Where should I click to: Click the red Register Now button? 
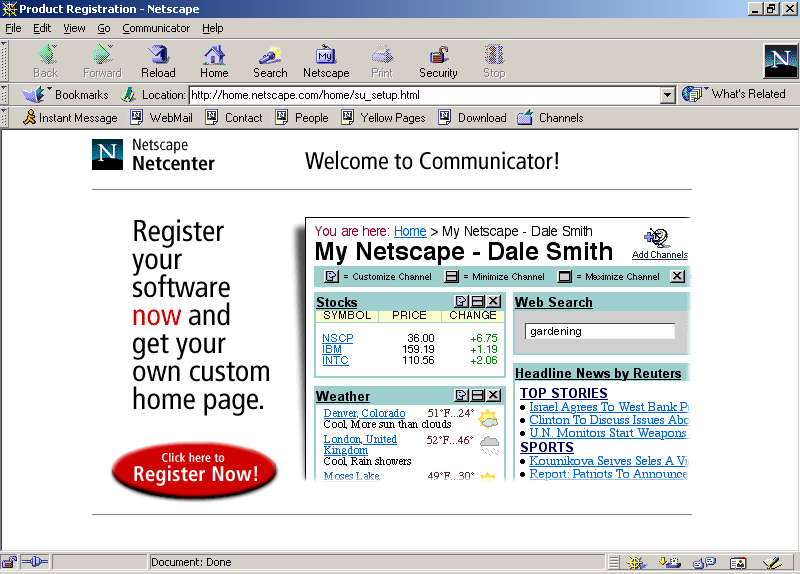pos(194,469)
